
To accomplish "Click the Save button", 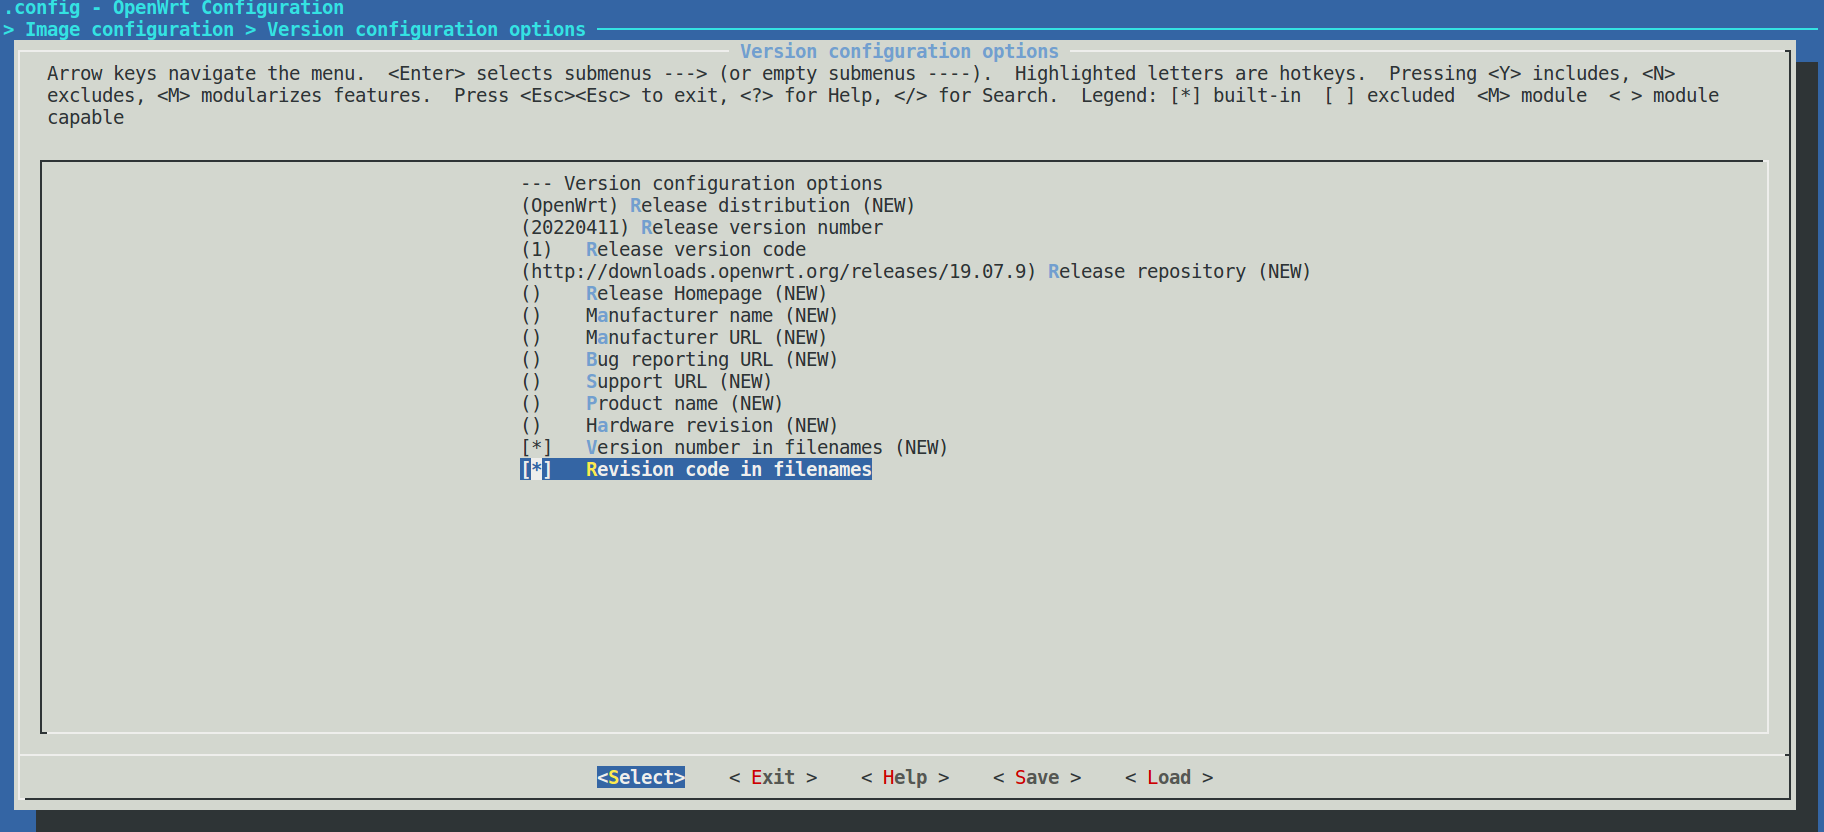I will [x=1037, y=778].
